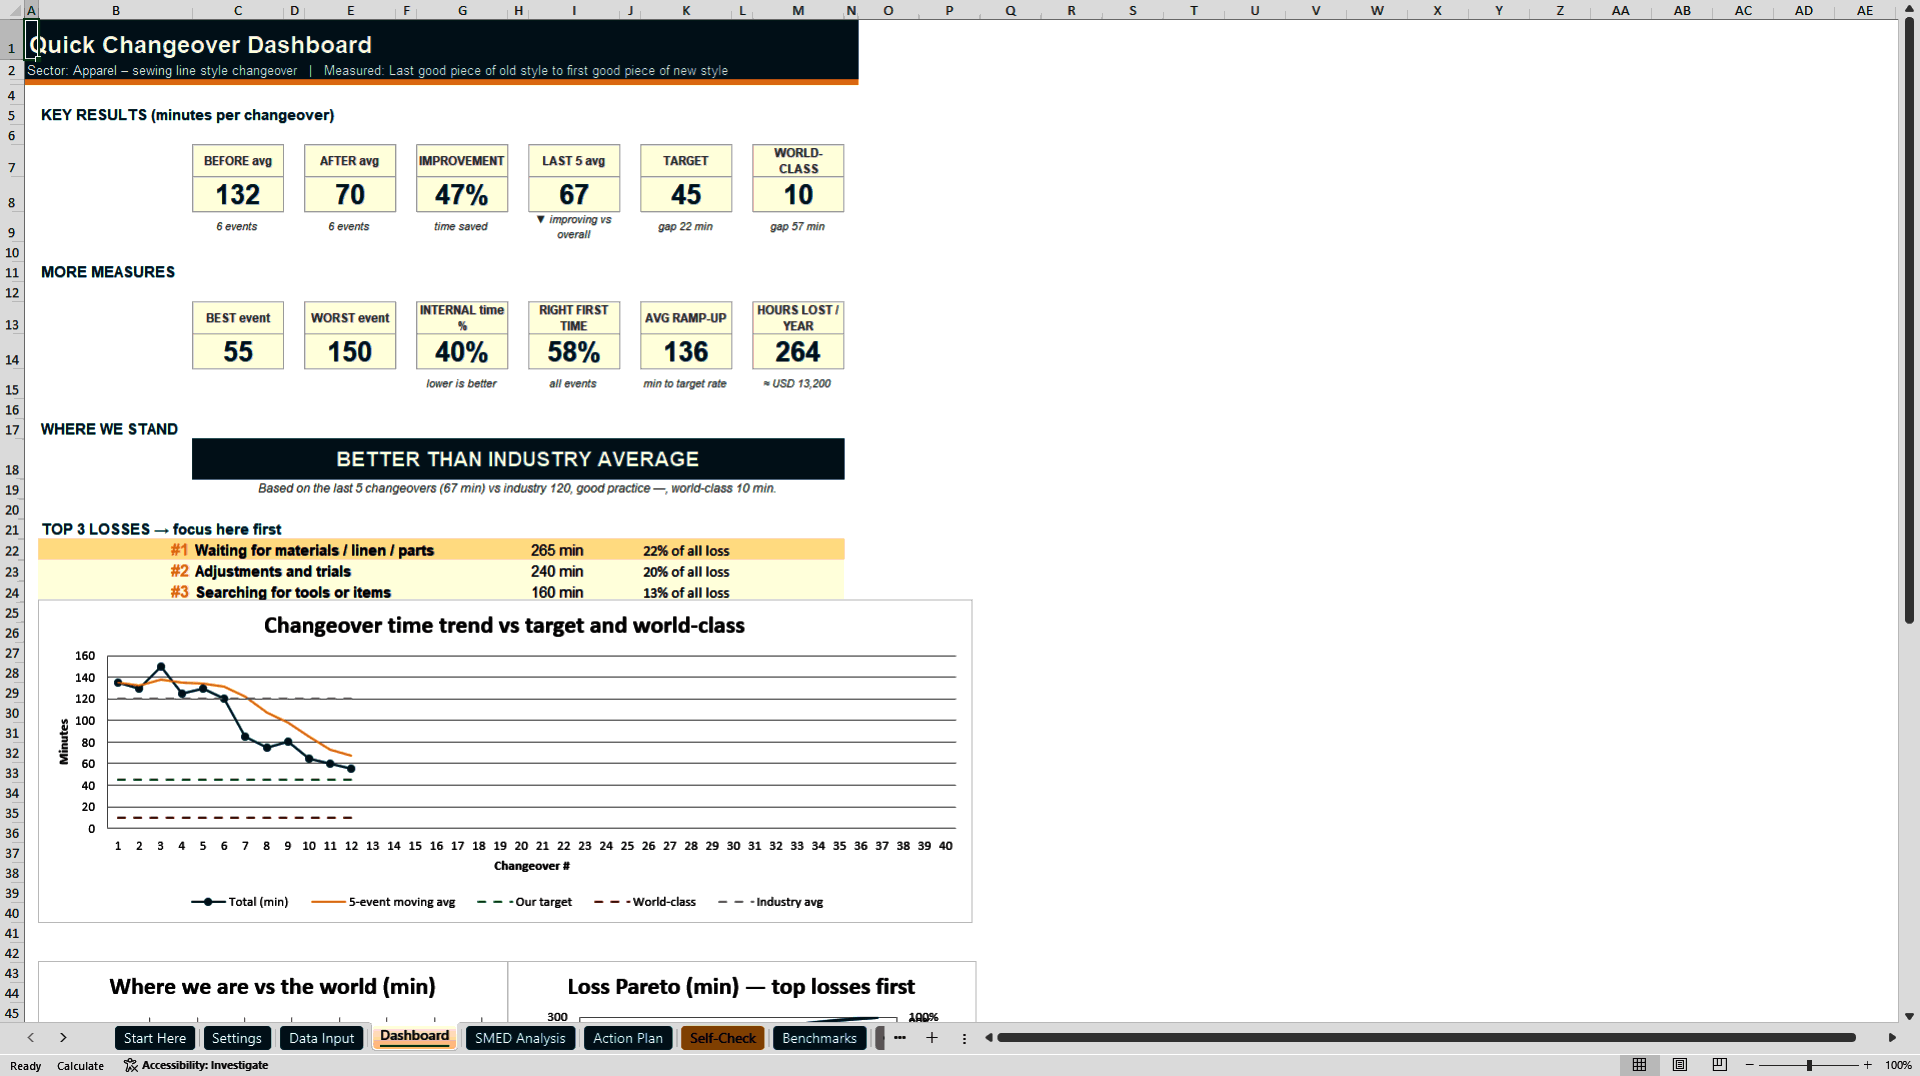Select the Dashboard sheet tab
This screenshot has width=1920, height=1076.
pos(415,1037)
